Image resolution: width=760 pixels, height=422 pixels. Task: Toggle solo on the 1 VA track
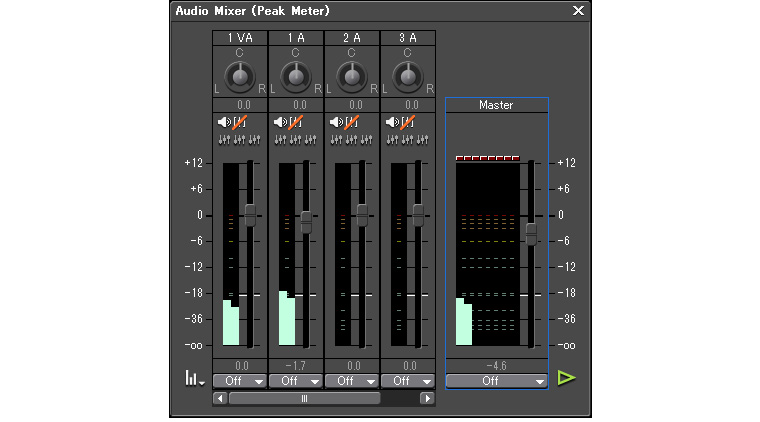click(x=240, y=122)
